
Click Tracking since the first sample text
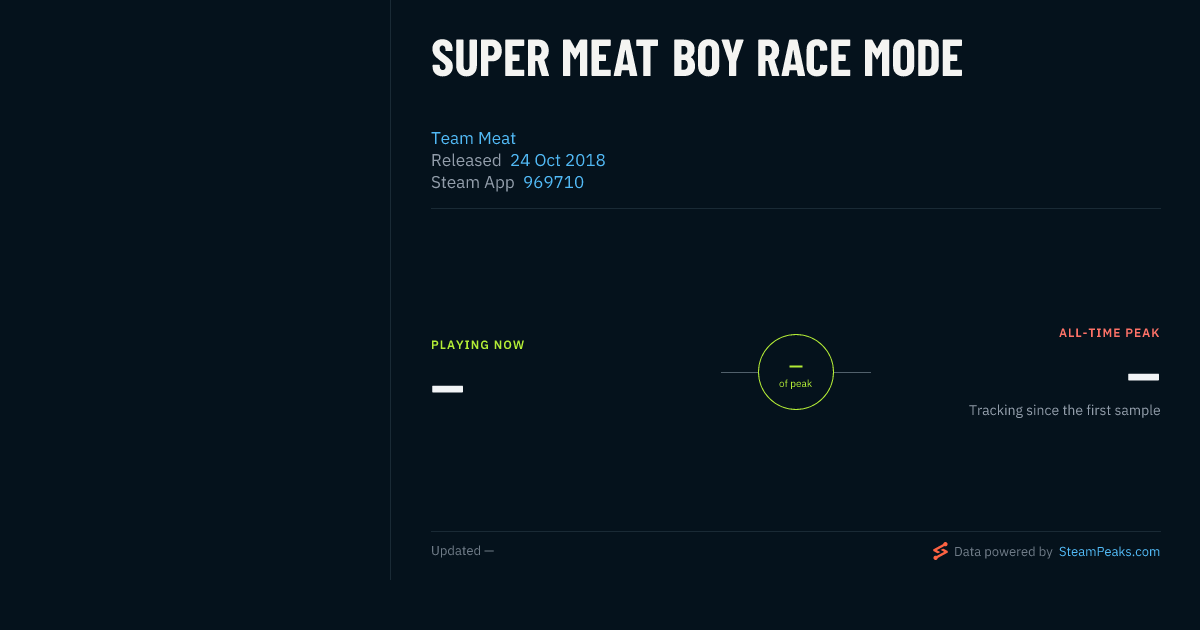pos(1064,410)
